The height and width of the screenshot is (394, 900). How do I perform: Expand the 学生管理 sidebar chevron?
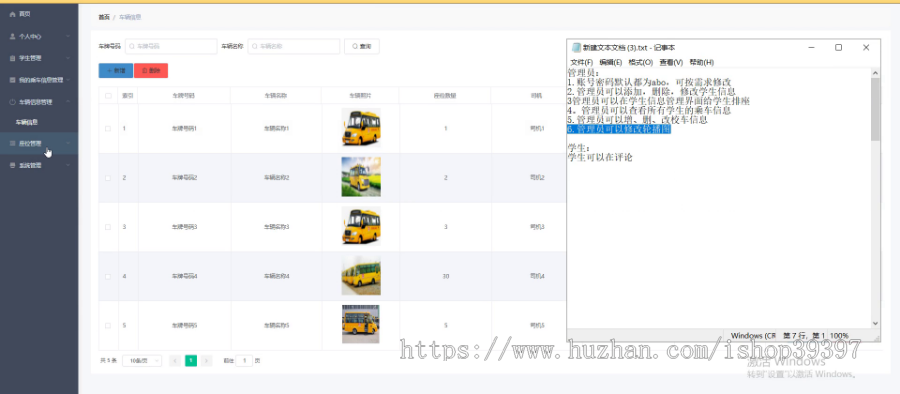[x=68, y=58]
